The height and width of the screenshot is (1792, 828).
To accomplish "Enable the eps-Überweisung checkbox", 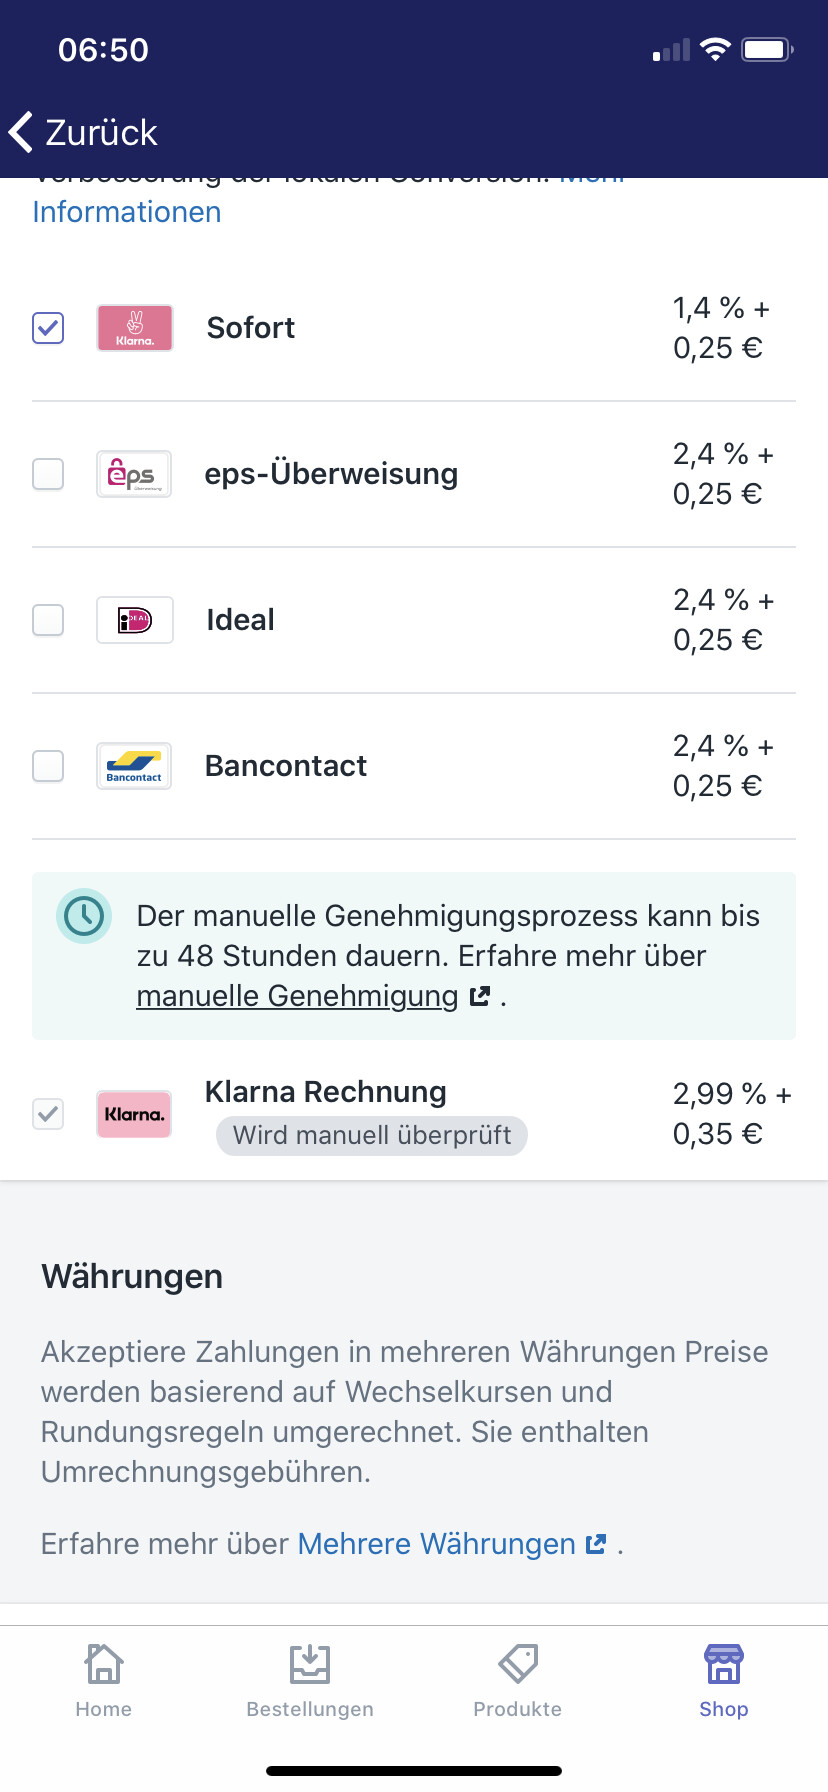I will [48, 474].
